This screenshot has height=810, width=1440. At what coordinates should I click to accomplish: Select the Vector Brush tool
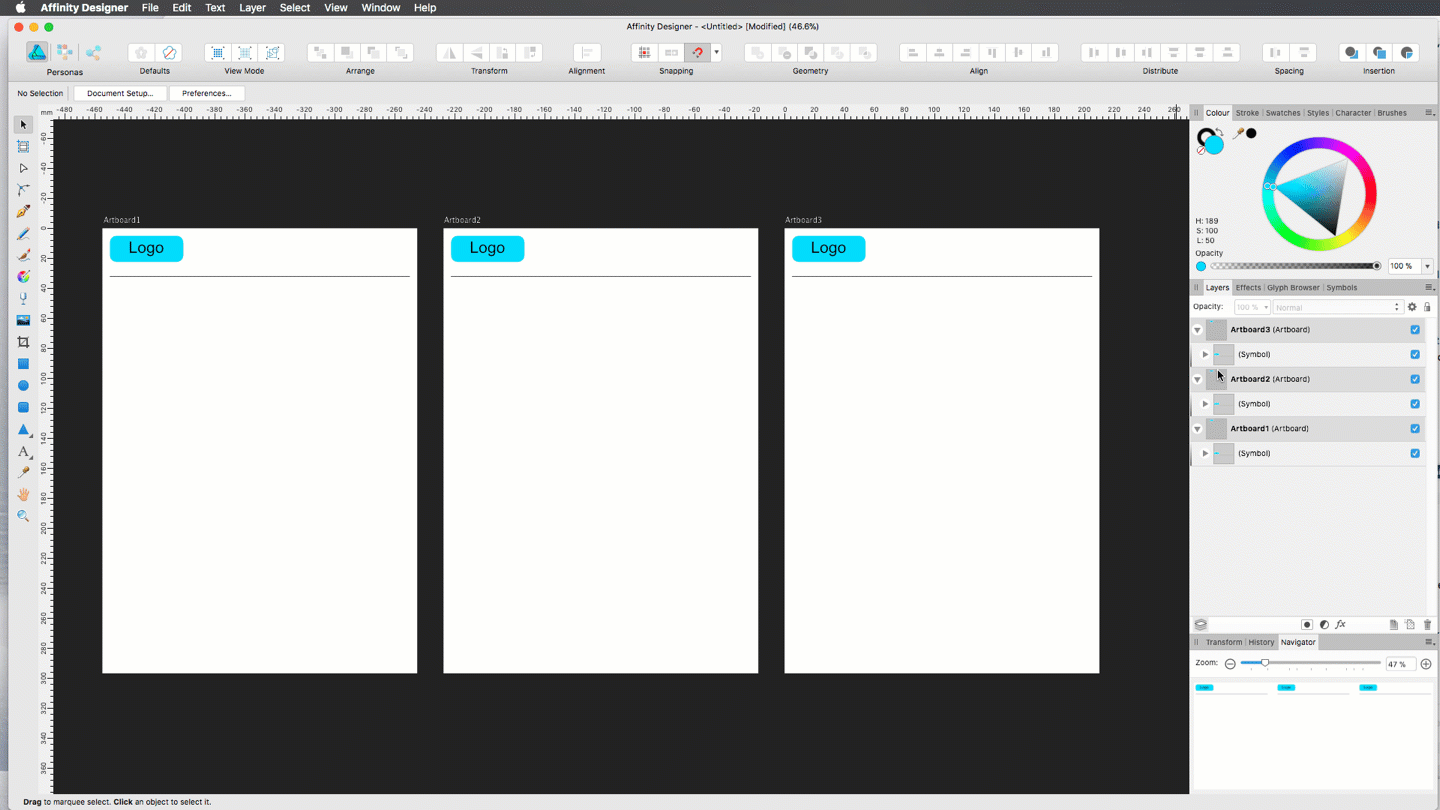click(22, 253)
